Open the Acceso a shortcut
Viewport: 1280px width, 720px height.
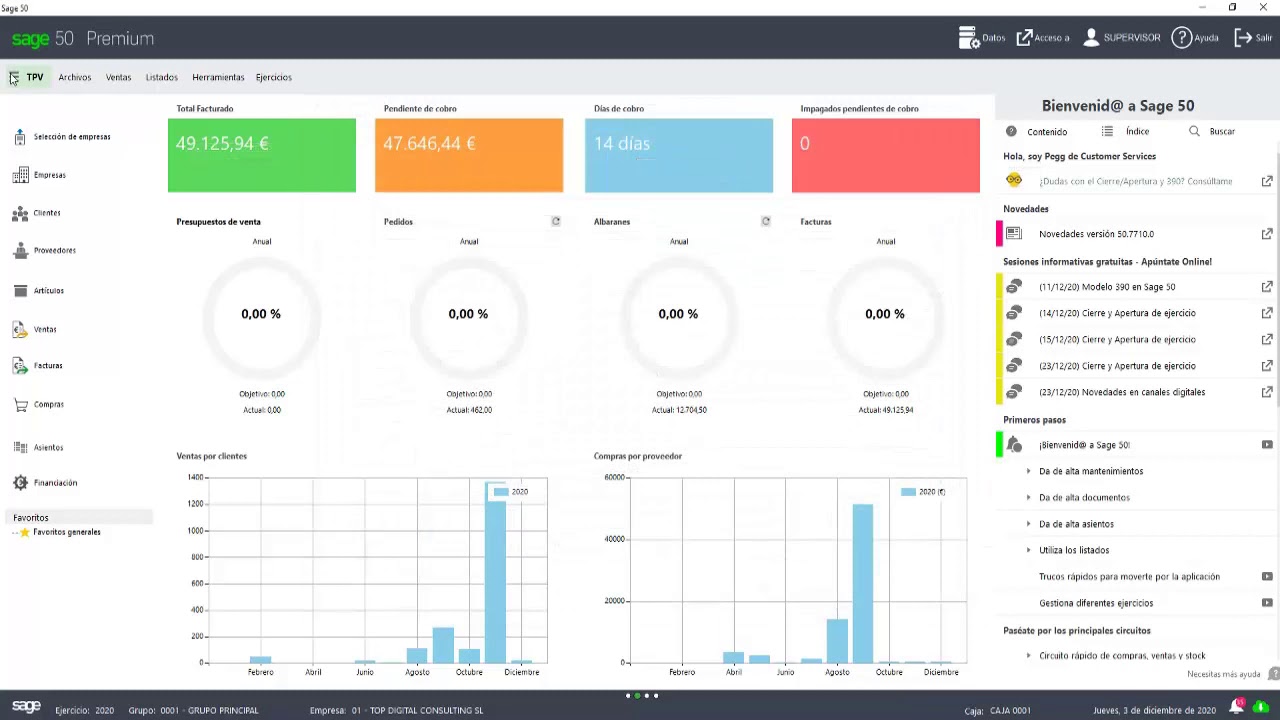(x=1043, y=38)
